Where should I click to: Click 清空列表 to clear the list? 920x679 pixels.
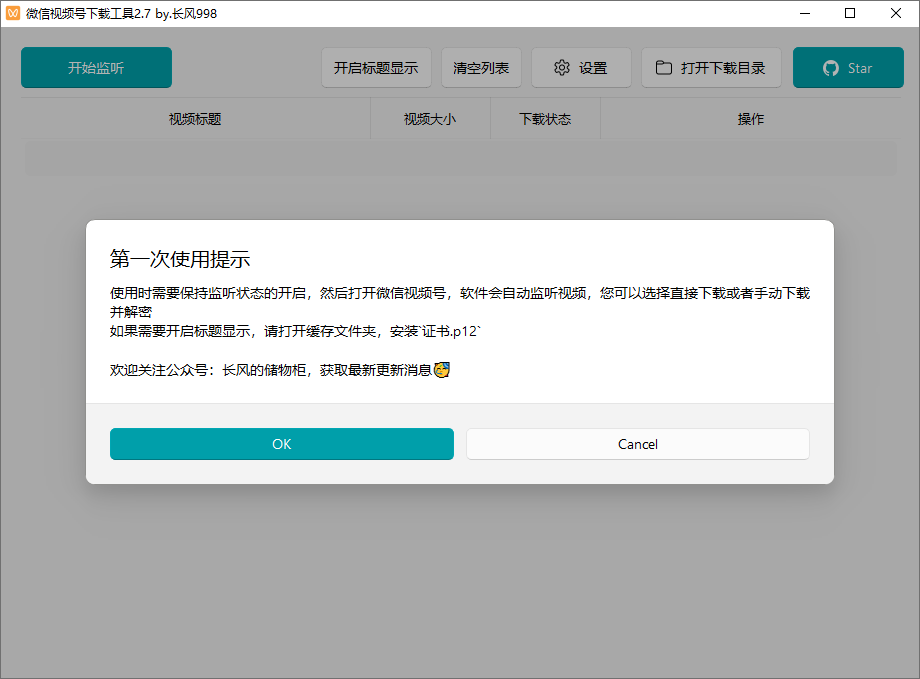click(x=481, y=67)
